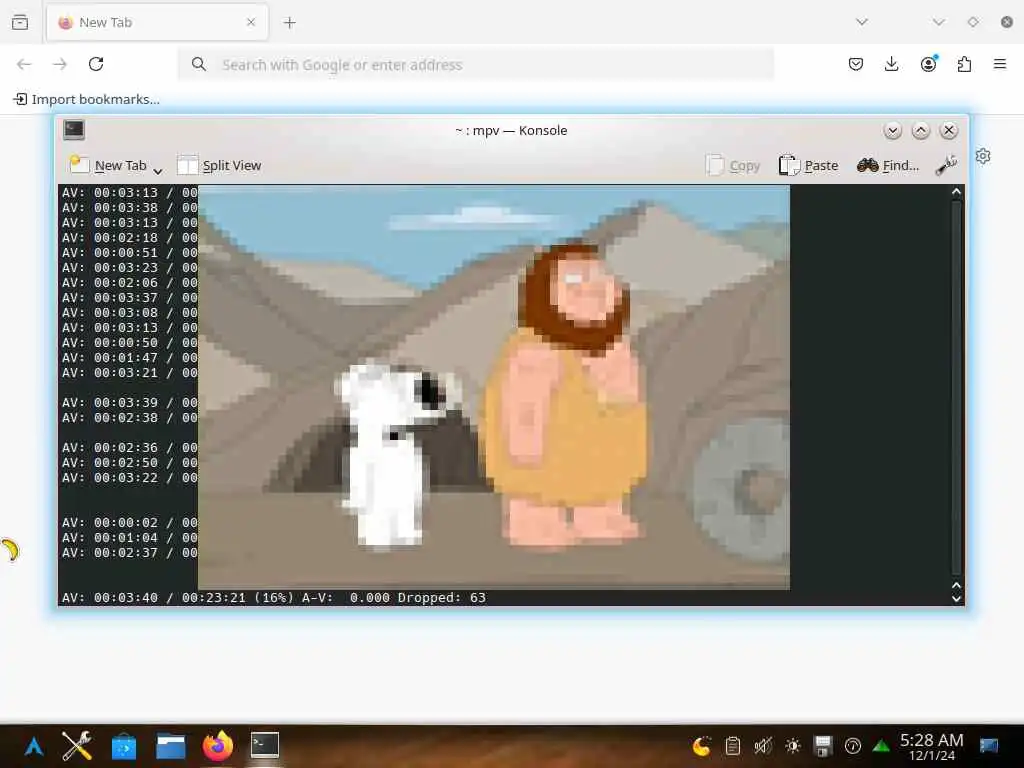
Task: Click the Paste button in Konsole toolbar
Action: [x=808, y=166]
